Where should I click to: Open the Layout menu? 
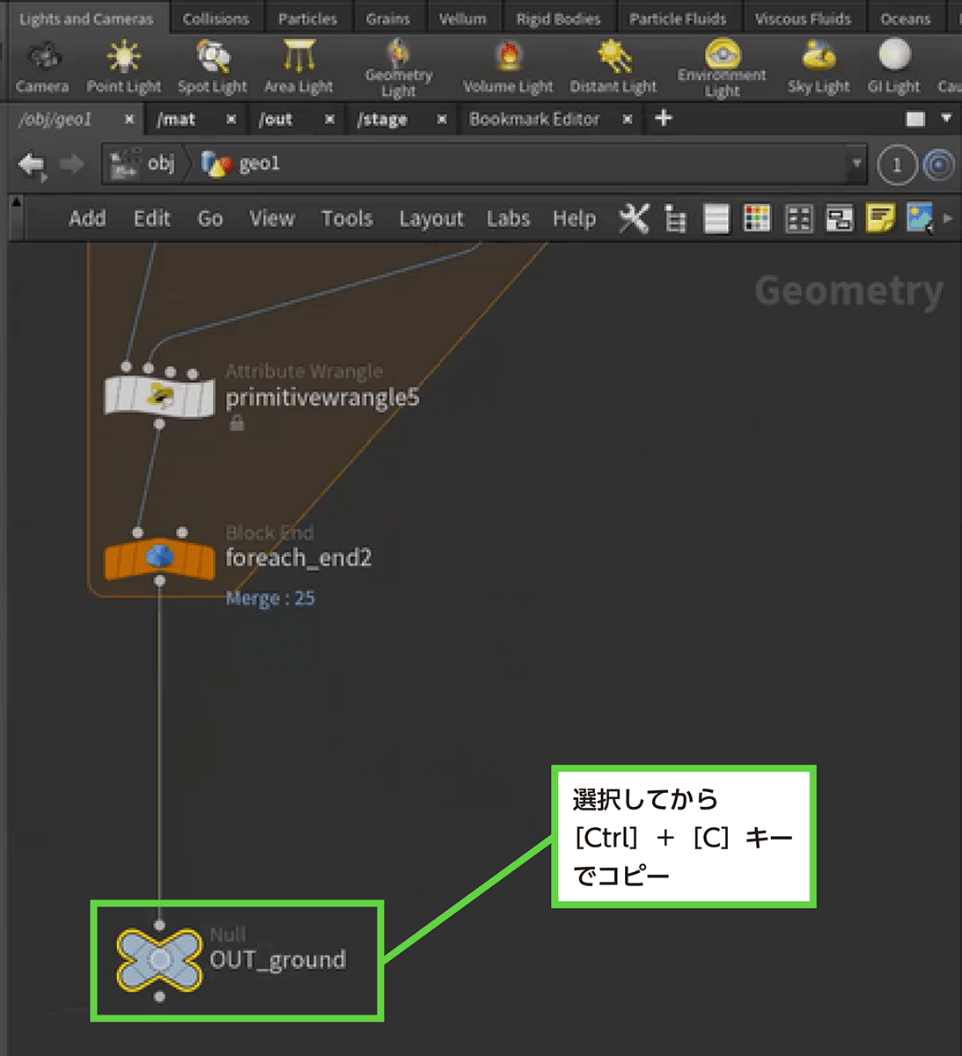pyautogui.click(x=431, y=218)
